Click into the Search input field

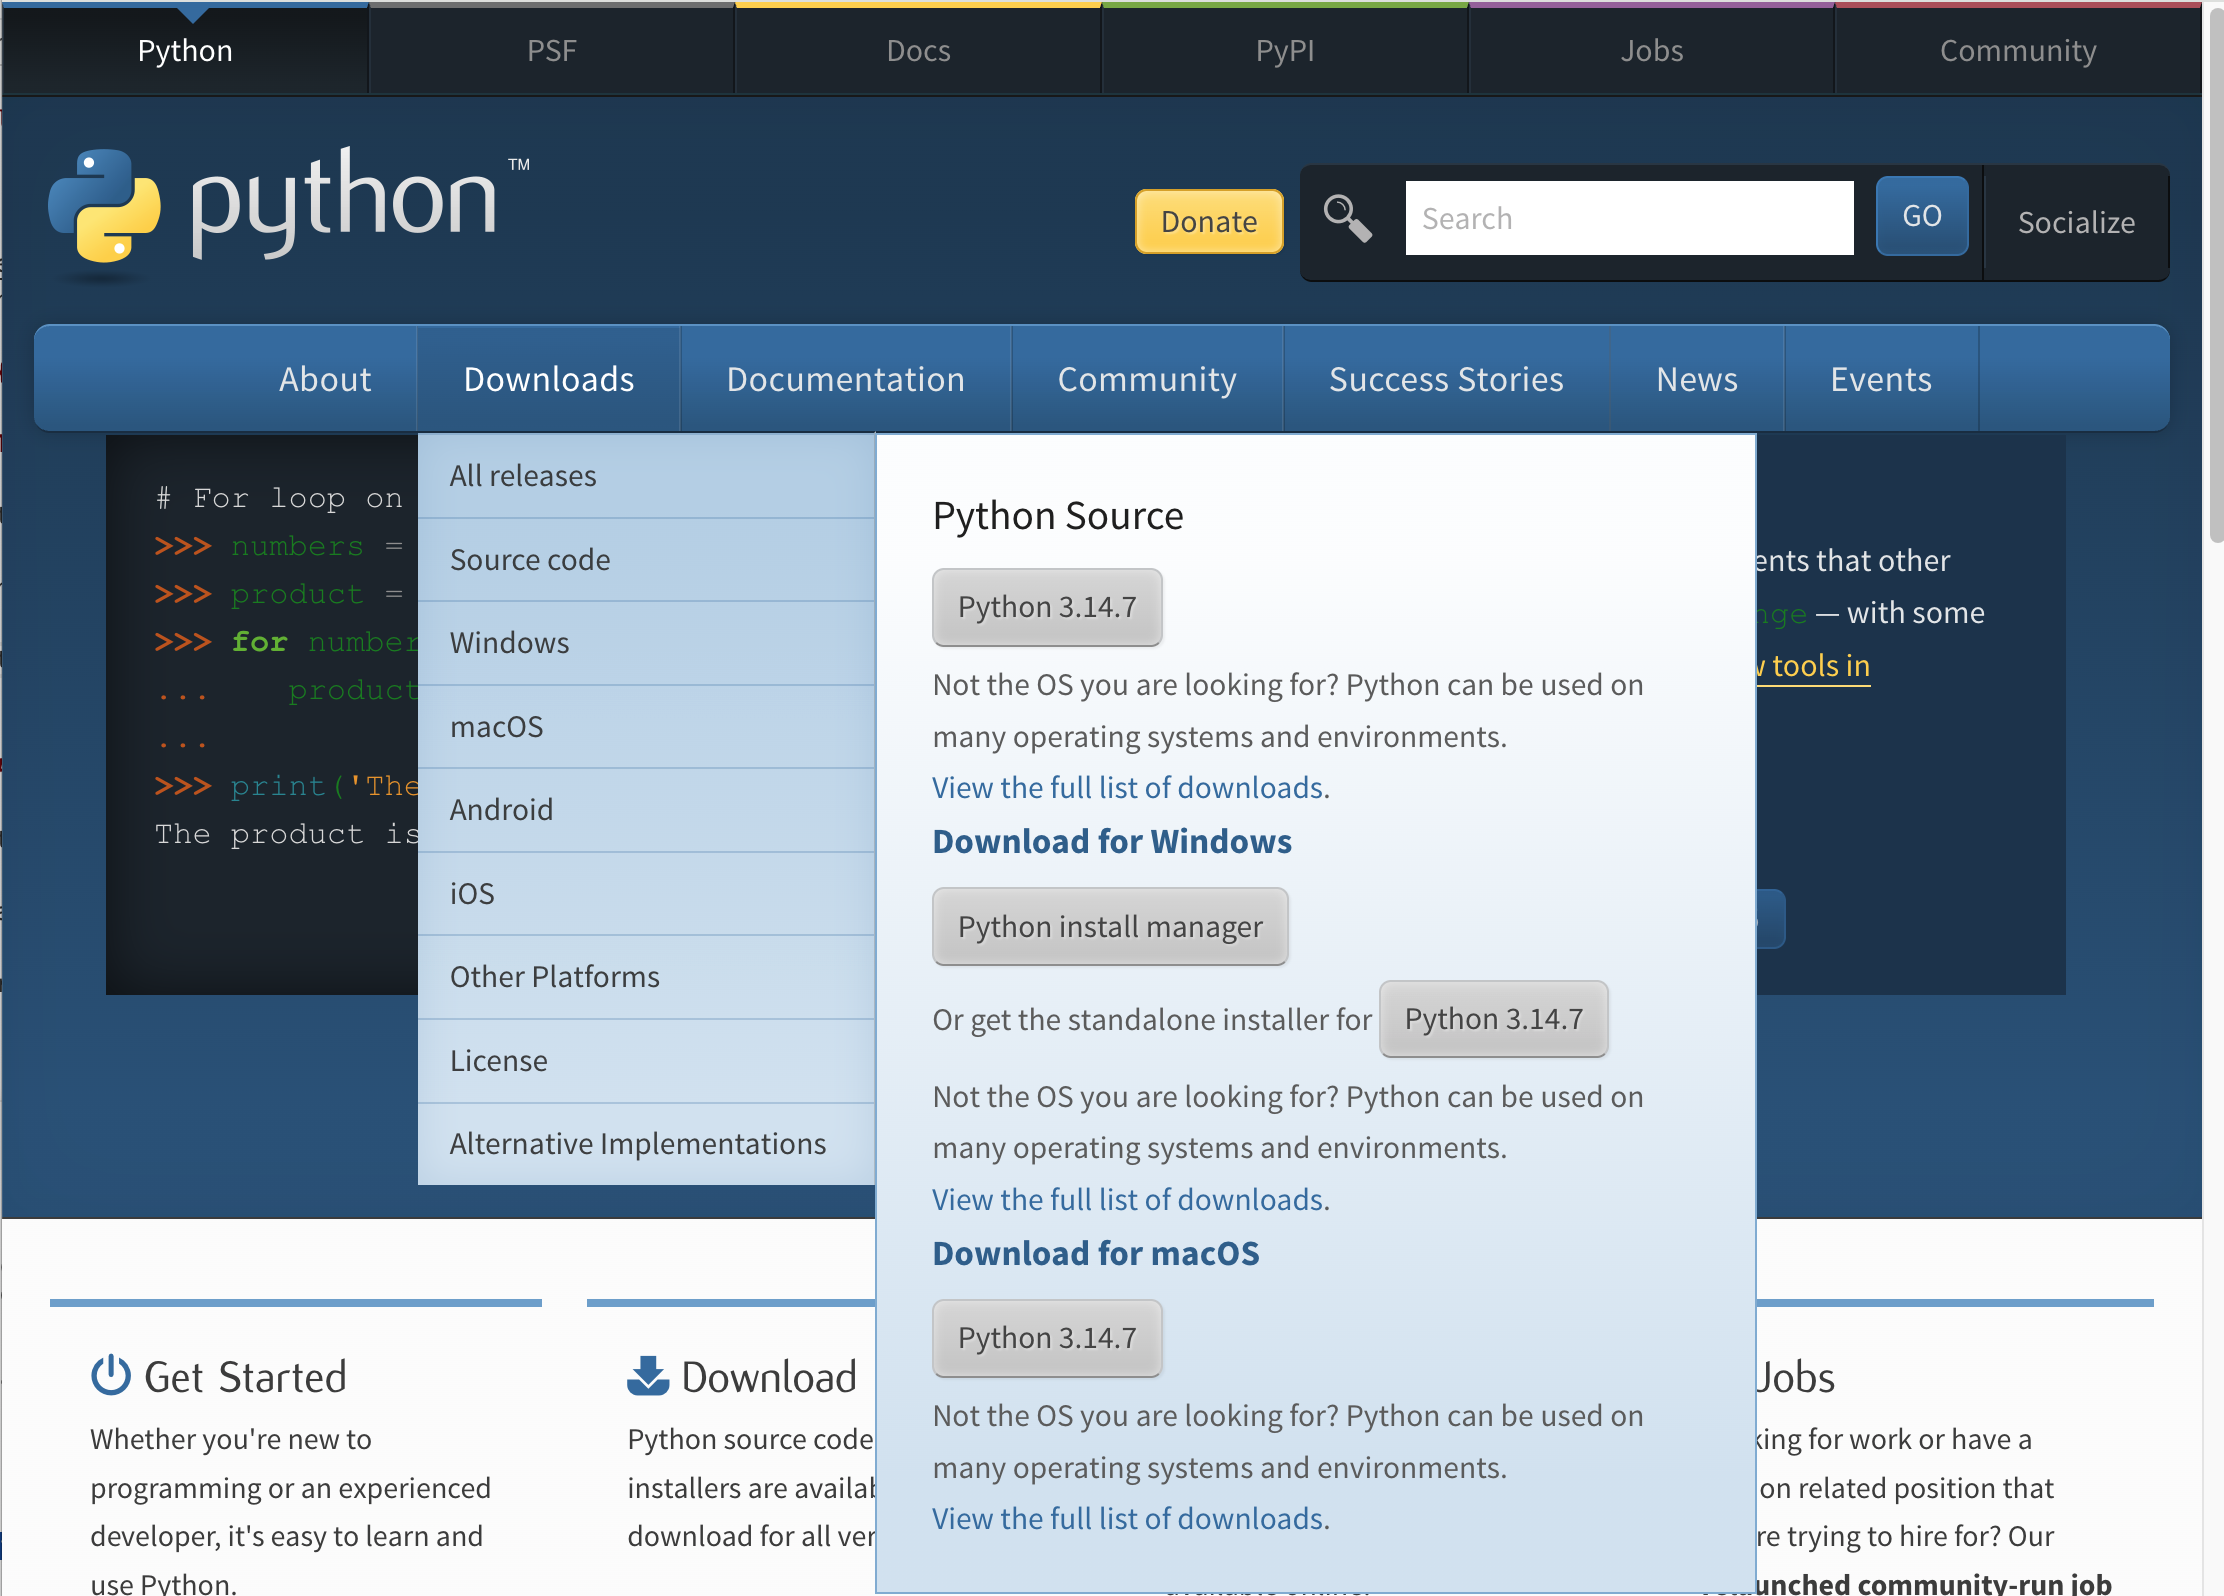[1629, 218]
